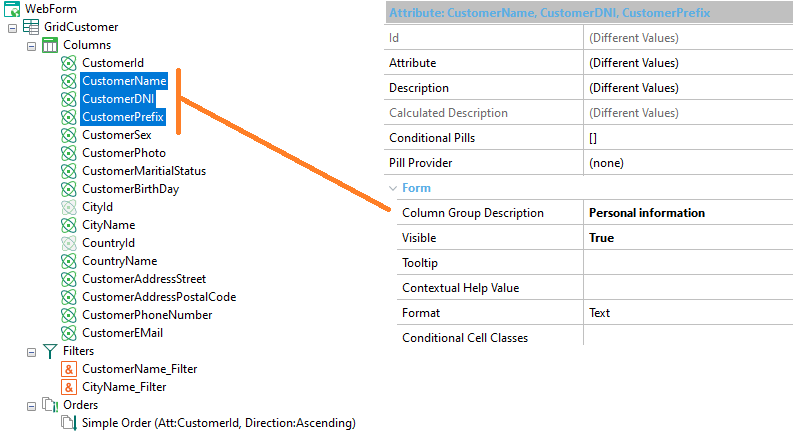Click the Filters funnel icon
This screenshot has width=793, height=446.
coord(50,351)
